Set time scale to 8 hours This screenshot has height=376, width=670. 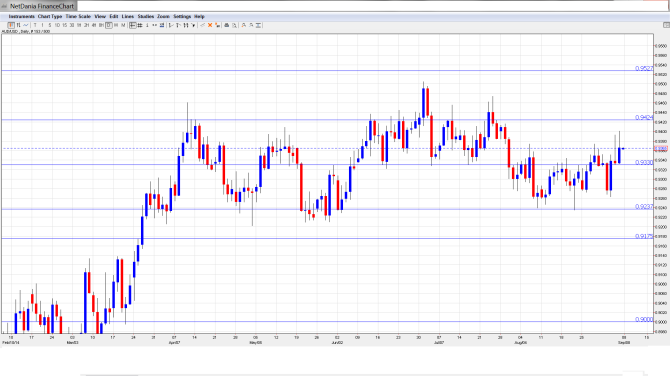[x=101, y=26]
